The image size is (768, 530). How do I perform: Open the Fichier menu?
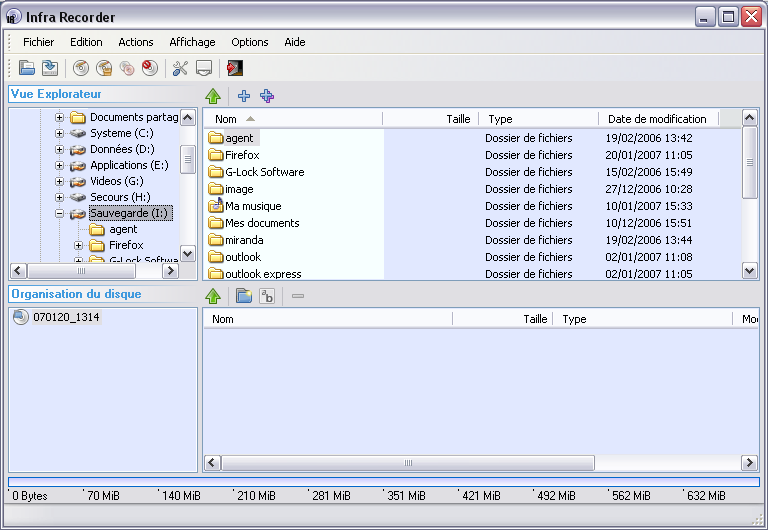(38, 42)
